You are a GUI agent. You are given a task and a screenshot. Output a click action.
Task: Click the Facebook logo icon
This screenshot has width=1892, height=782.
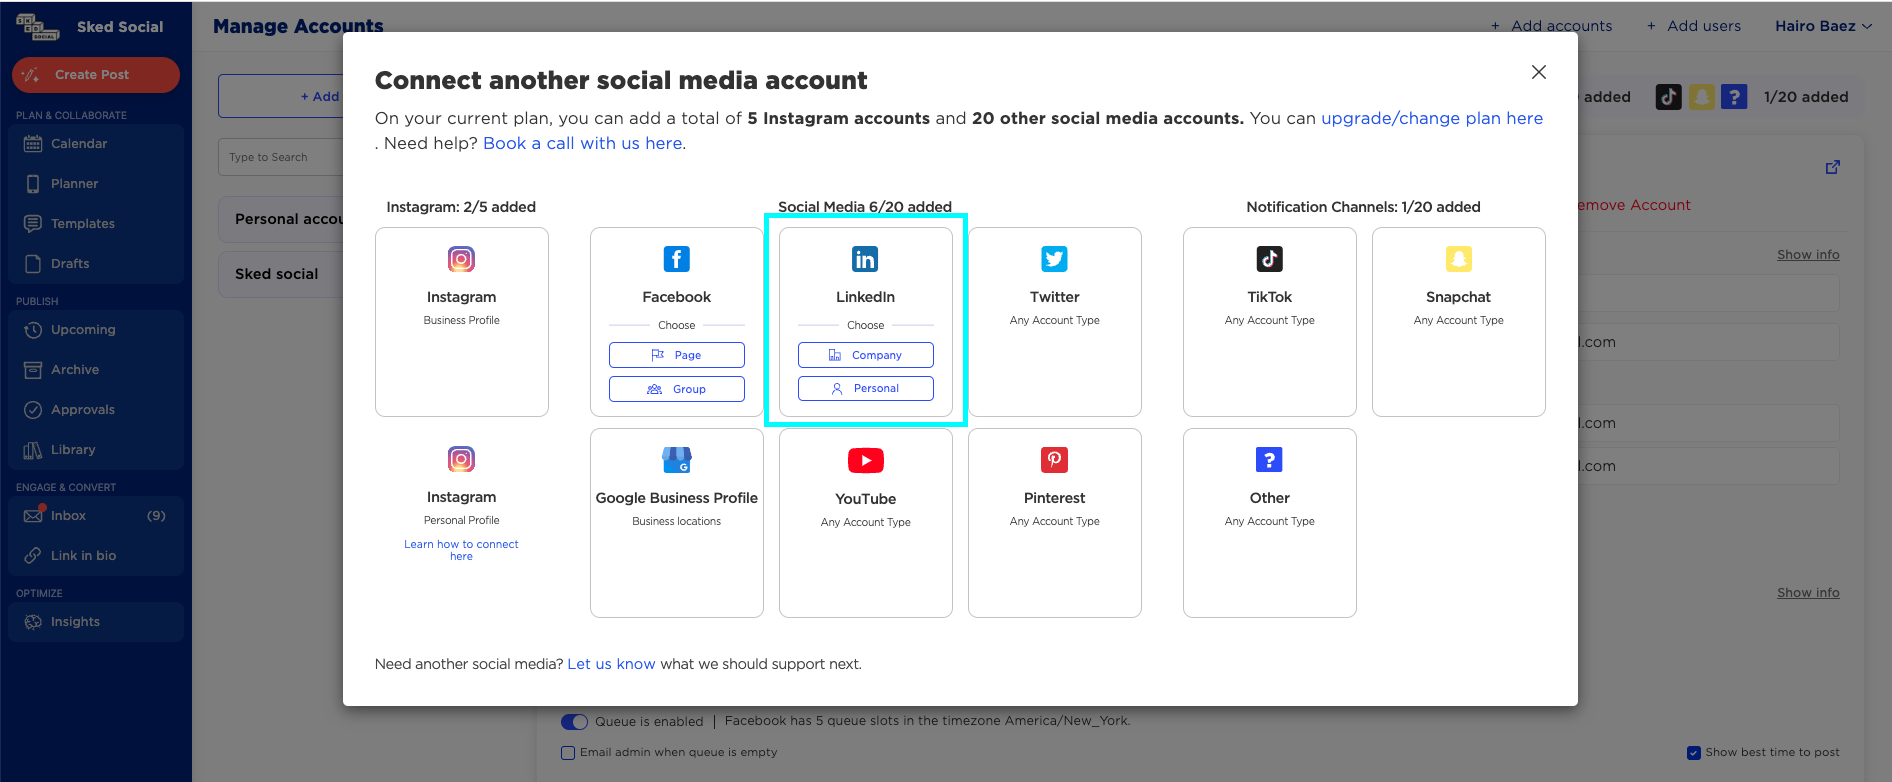677,259
